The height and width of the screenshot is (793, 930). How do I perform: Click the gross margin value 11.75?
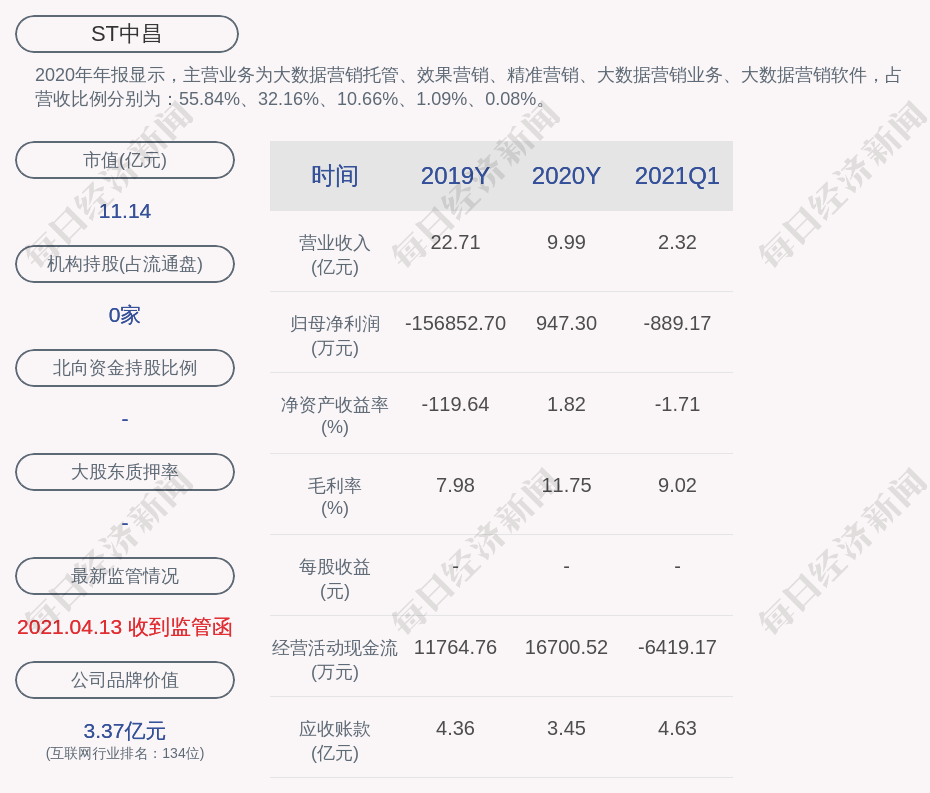(566, 485)
